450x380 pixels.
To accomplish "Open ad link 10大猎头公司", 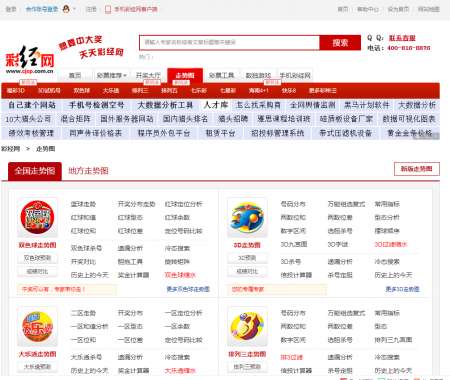I will pyautogui.click(x=28, y=119).
